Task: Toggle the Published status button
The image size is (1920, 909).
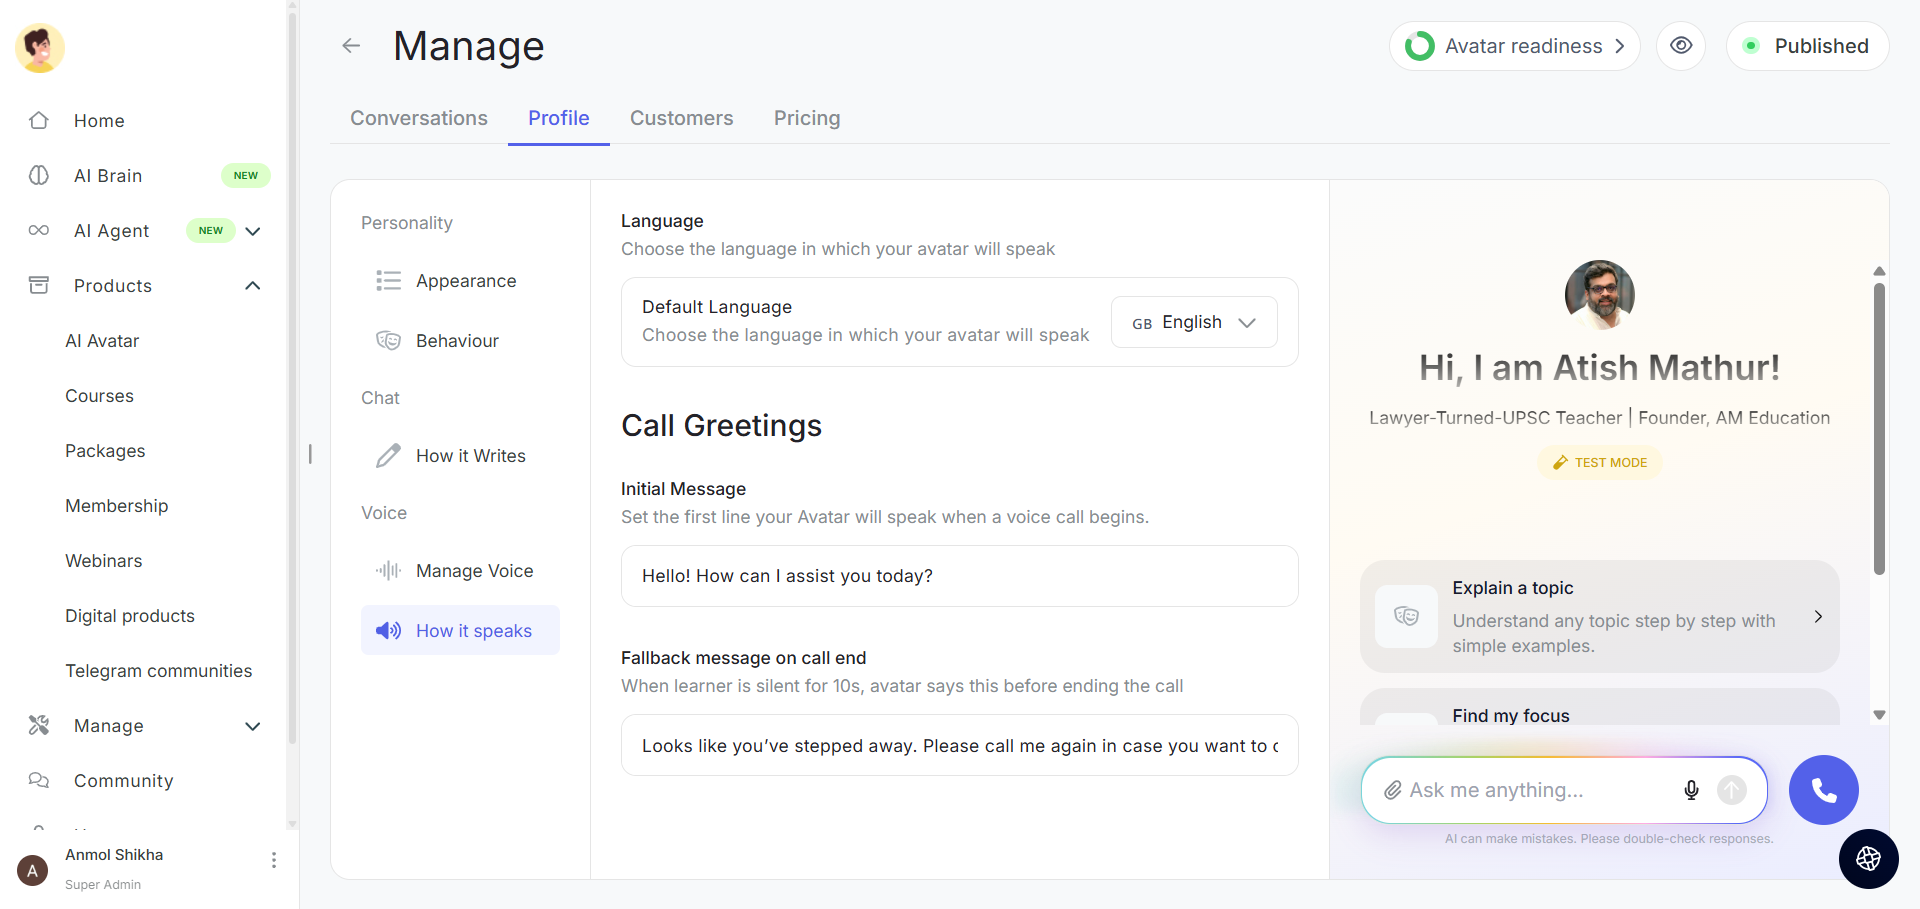Action: (x=1807, y=46)
